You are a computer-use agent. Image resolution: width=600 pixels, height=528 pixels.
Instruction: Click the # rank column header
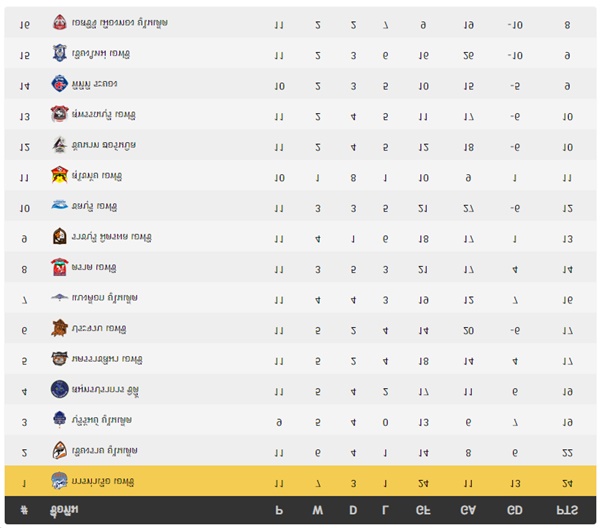click(24, 510)
